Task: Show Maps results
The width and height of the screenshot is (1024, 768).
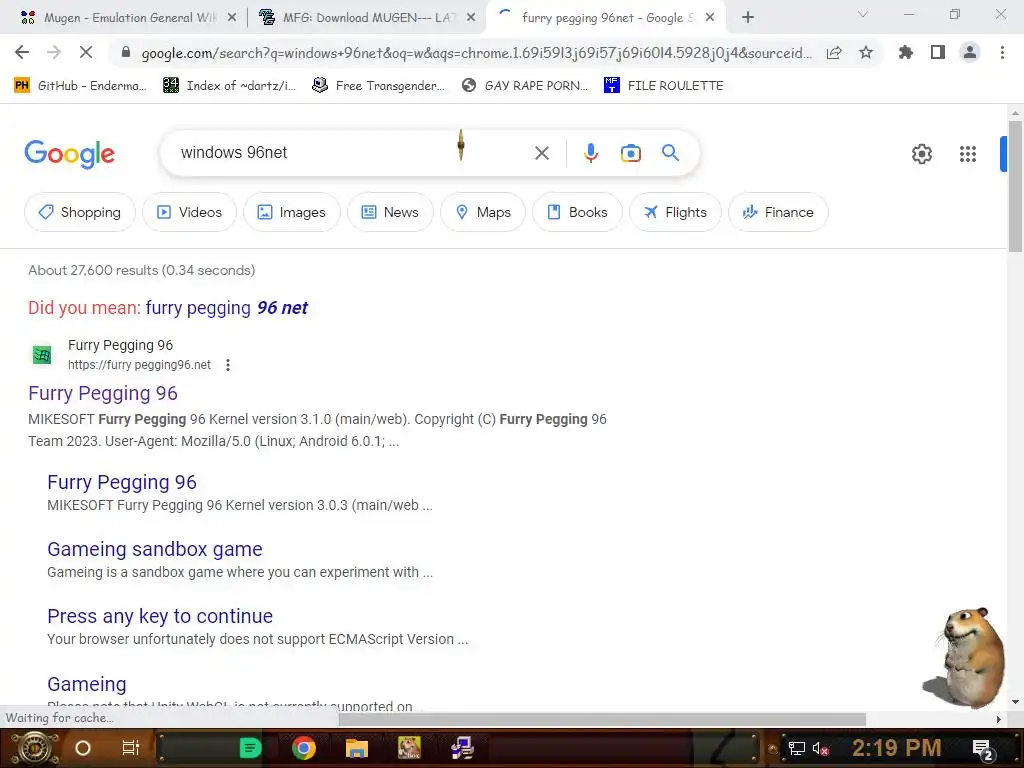Action: pyautogui.click(x=483, y=212)
